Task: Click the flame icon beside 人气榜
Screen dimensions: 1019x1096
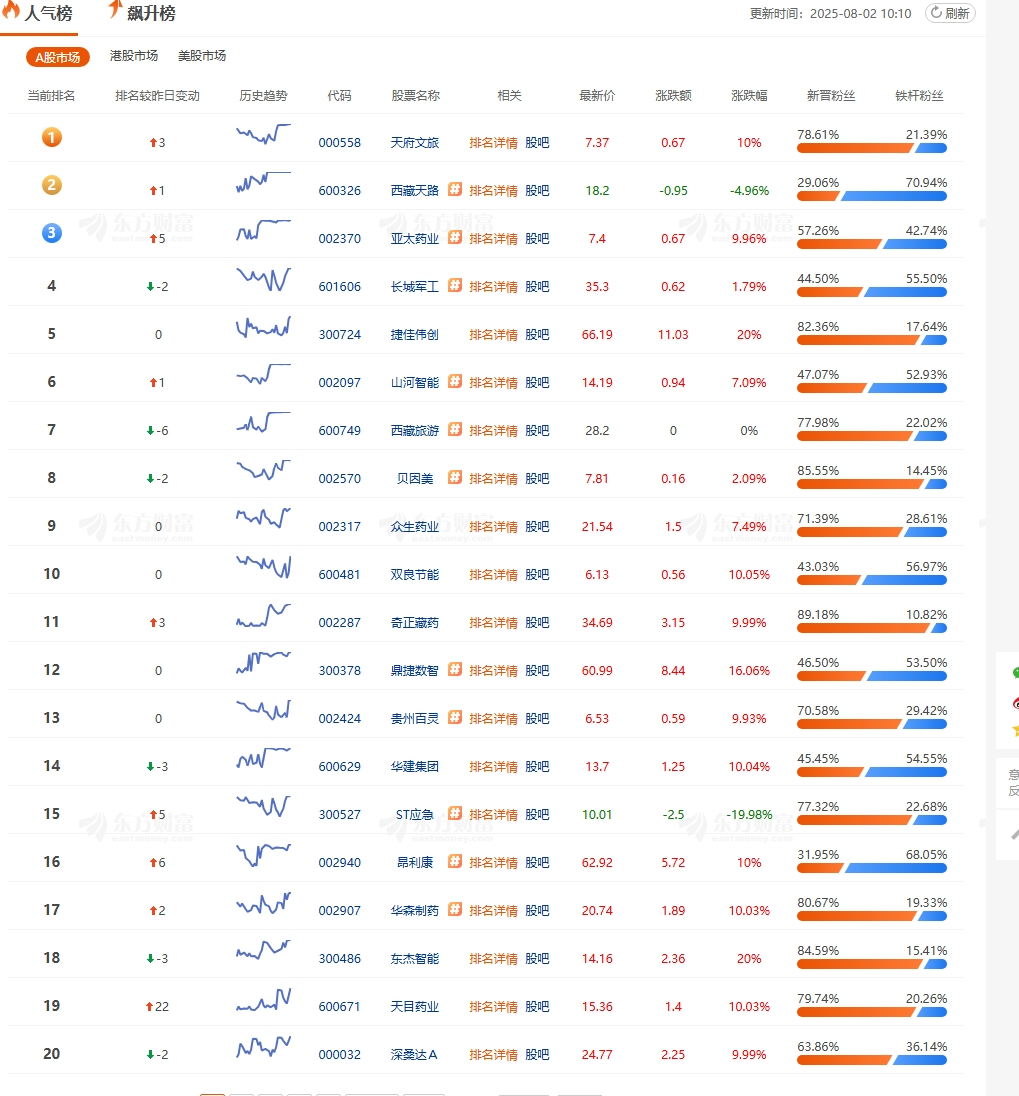Action: pos(11,12)
